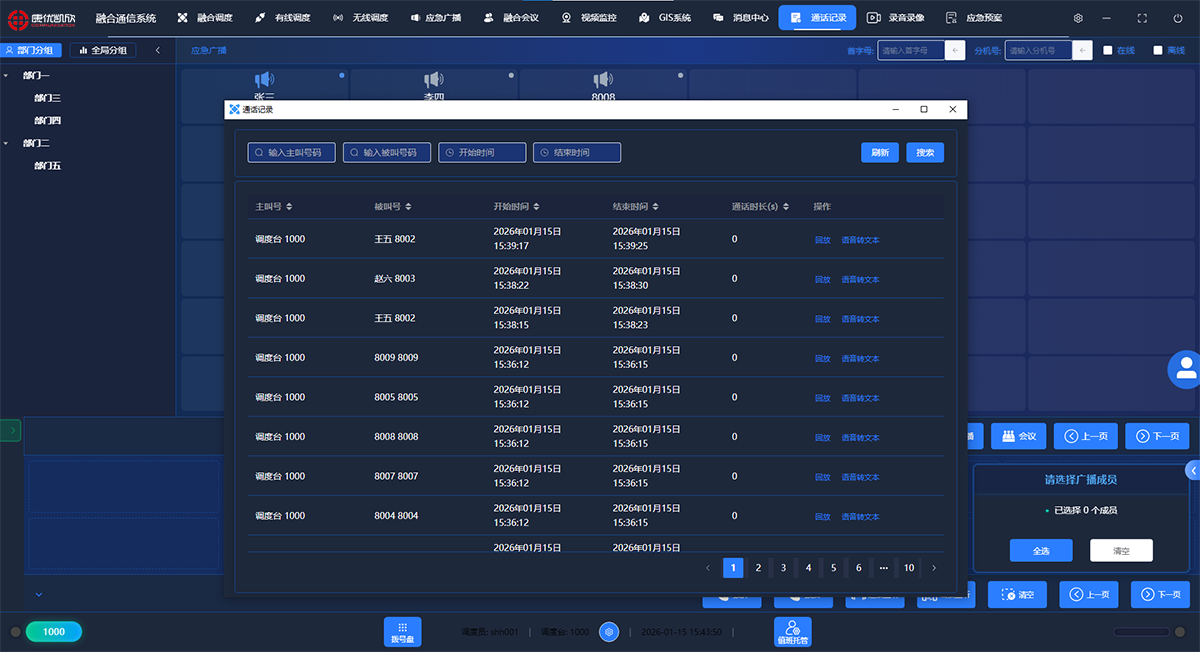Open the settings gear in top bar
The width and height of the screenshot is (1200, 652).
[x=1078, y=18]
